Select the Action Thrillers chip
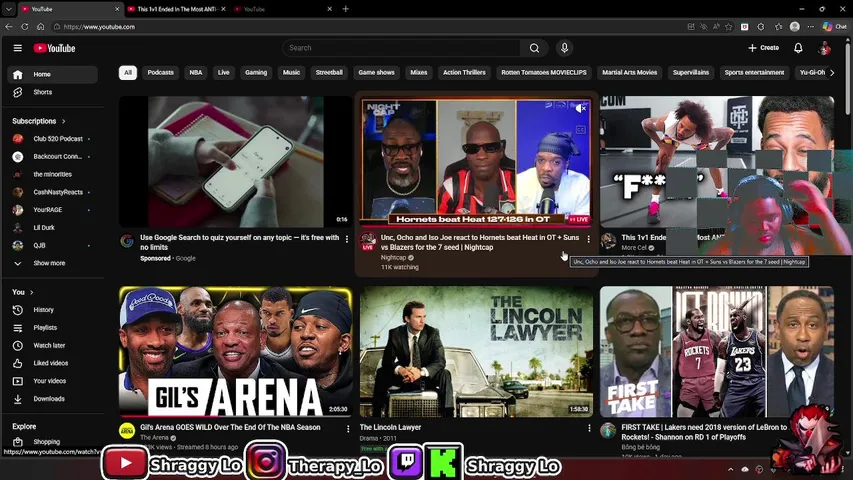853x480 pixels. [x=464, y=72]
